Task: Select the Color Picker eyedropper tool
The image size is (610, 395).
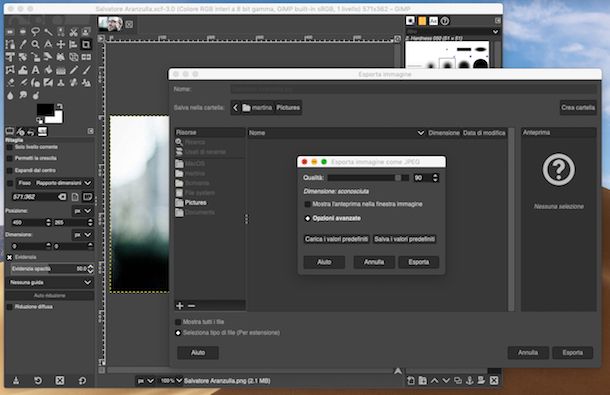Action: tap(23, 44)
